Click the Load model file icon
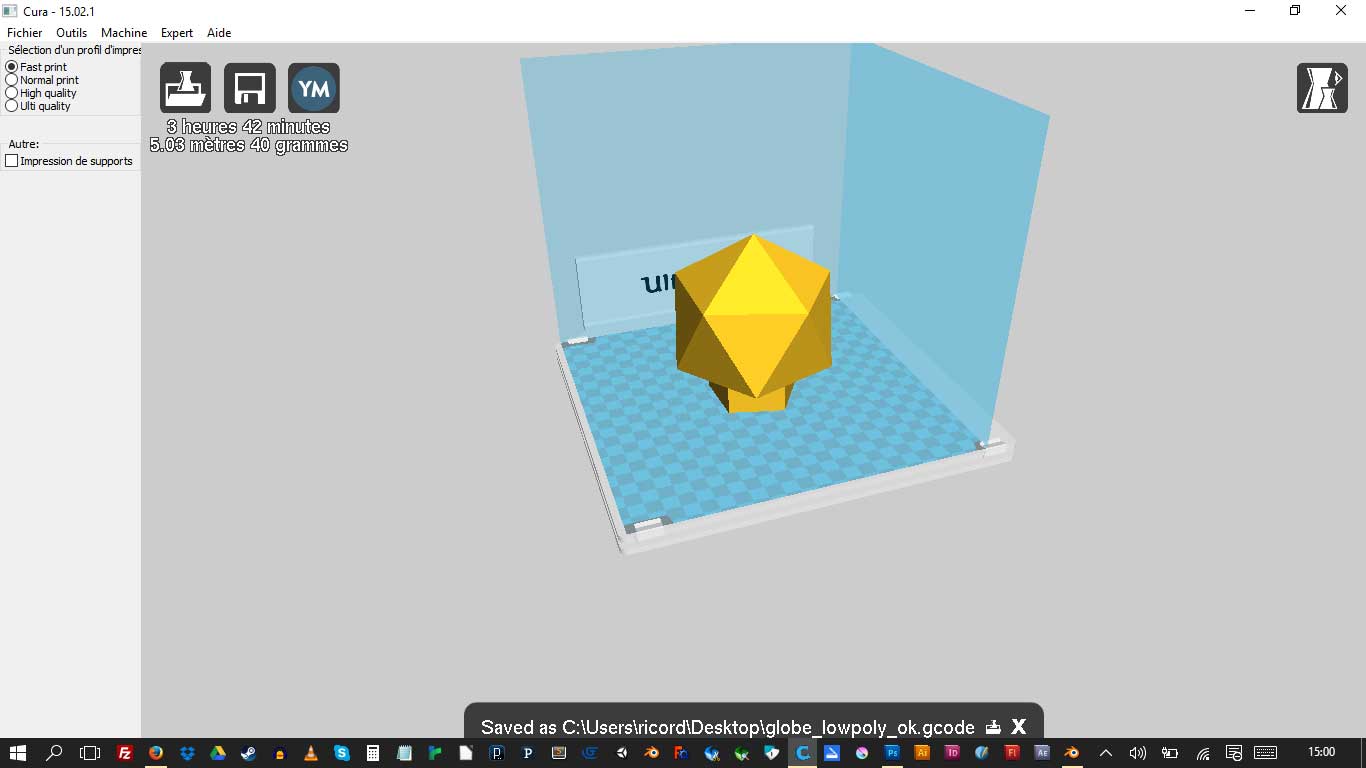This screenshot has height=768, width=1366. pyautogui.click(x=185, y=88)
